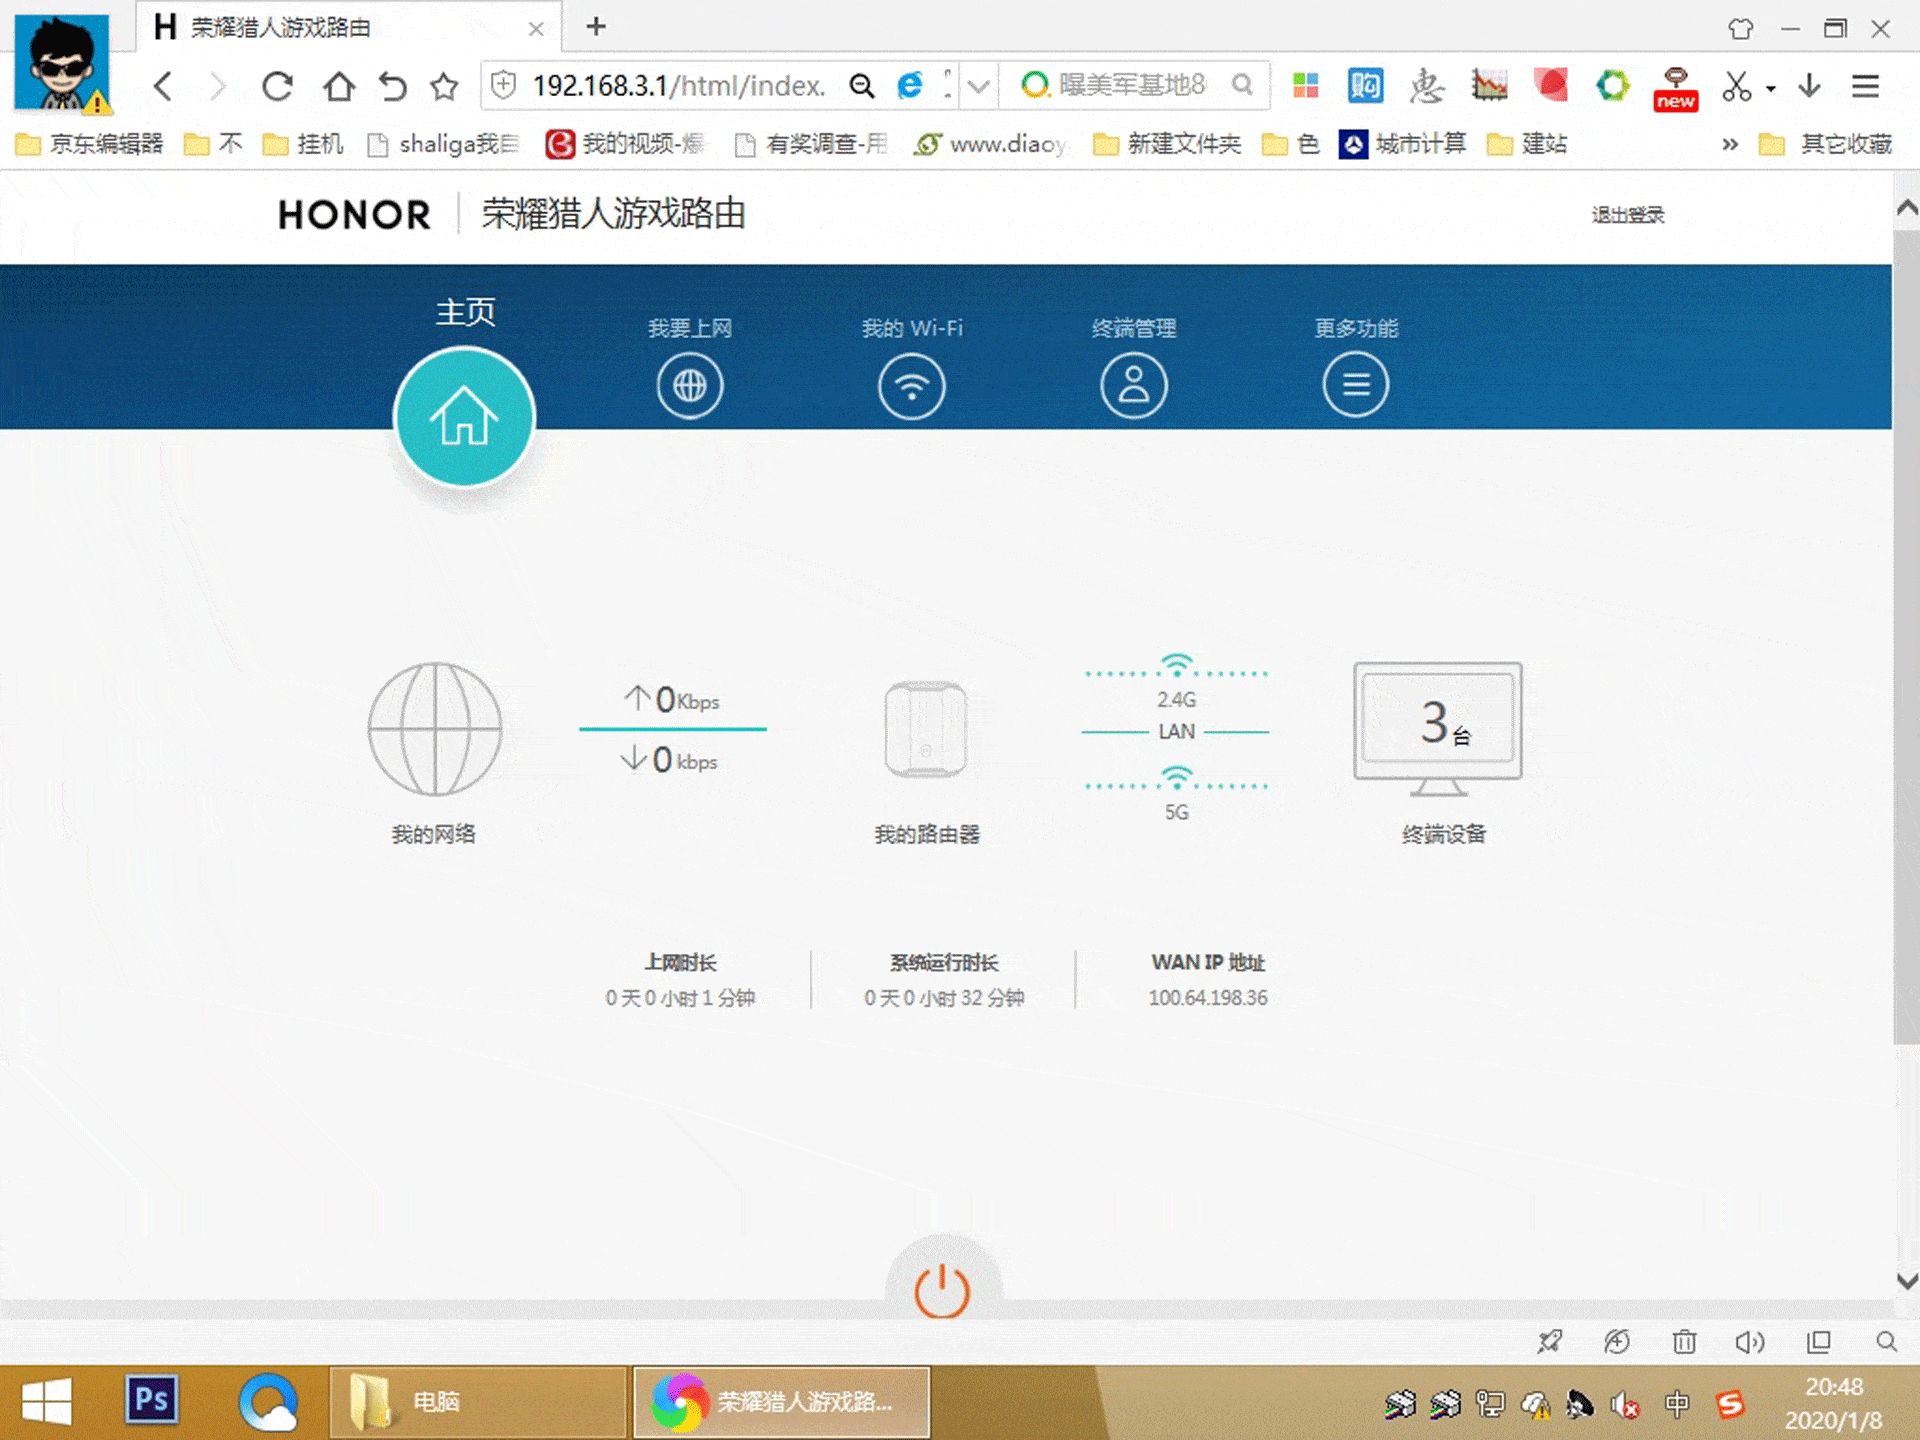
Task: Click the scissors screenshot tool
Action: tap(1737, 86)
